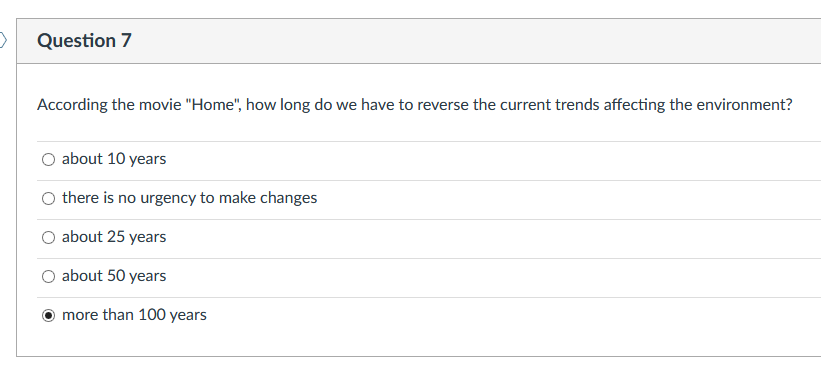Click the 'there is no urgency to make changes' text
Image resolution: width=821 pixels, height=378 pixels.
(190, 198)
